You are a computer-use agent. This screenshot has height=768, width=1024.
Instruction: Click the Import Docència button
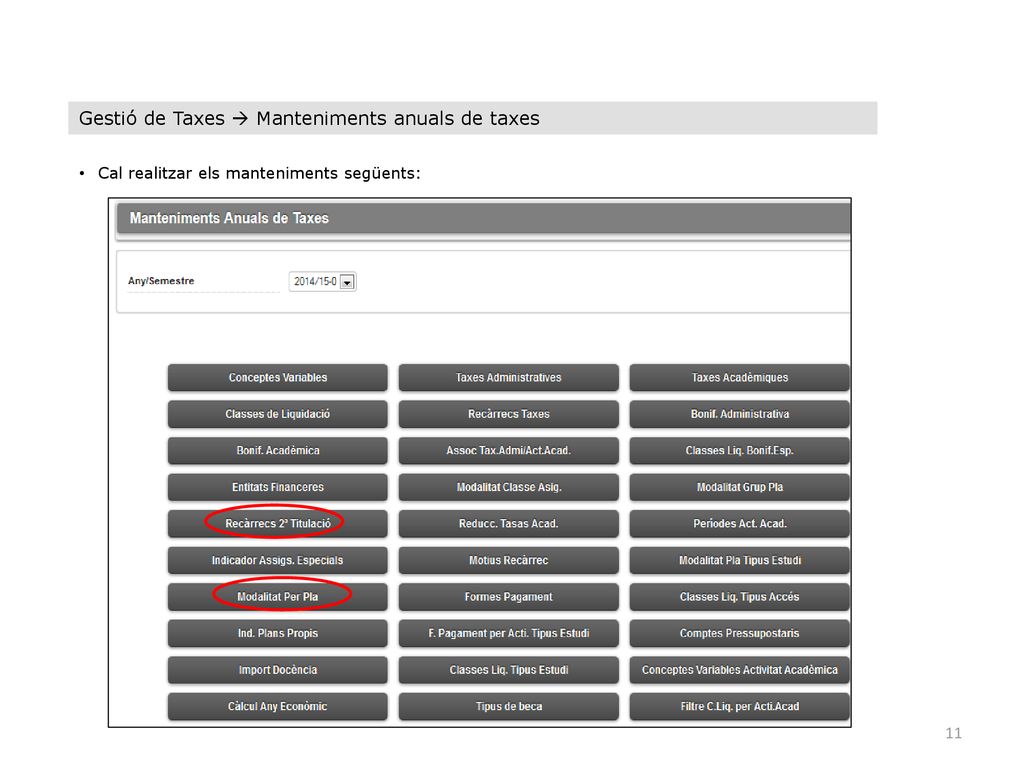click(x=278, y=670)
